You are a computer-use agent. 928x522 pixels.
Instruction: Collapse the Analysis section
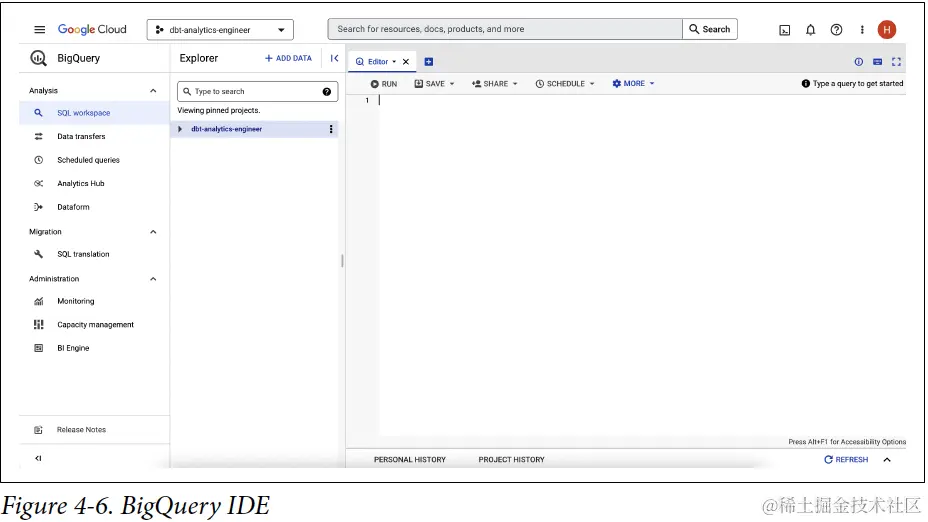click(153, 91)
